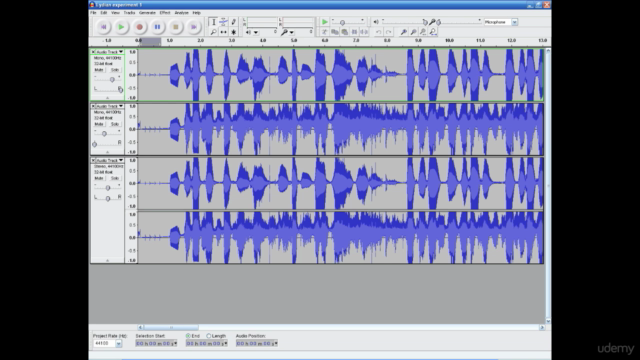Click the first track's gain slider

point(112,79)
